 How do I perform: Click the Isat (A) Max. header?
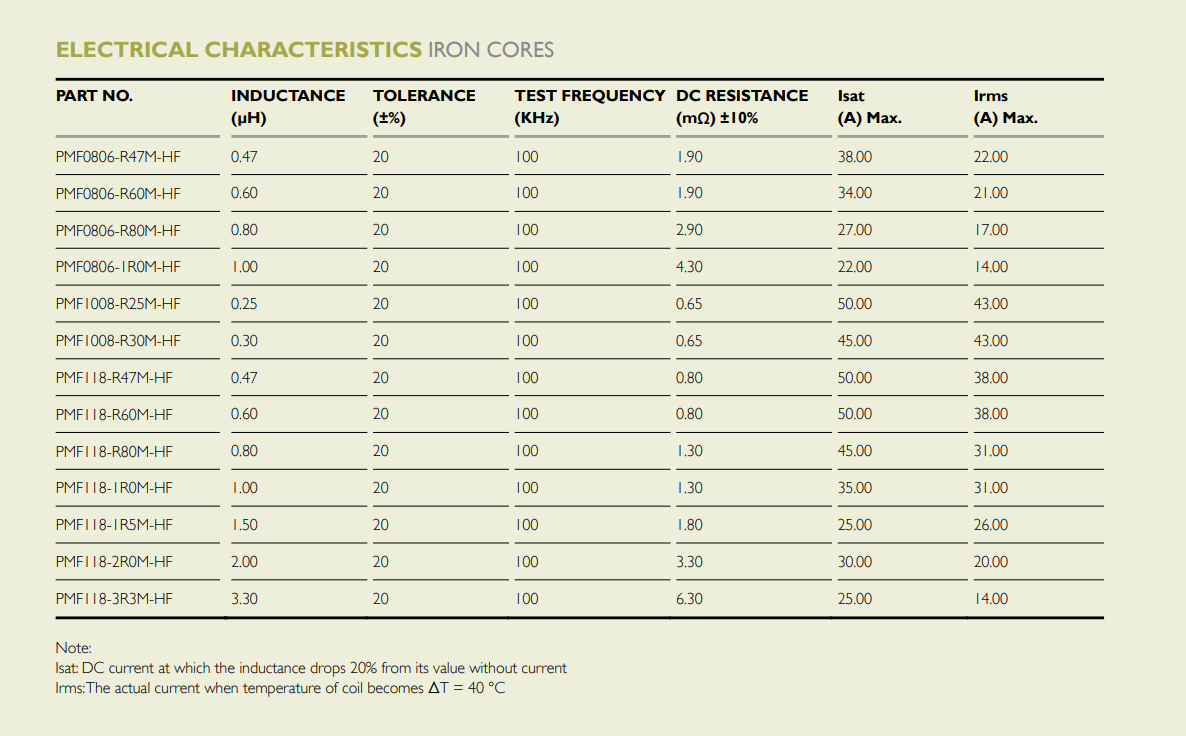869,107
